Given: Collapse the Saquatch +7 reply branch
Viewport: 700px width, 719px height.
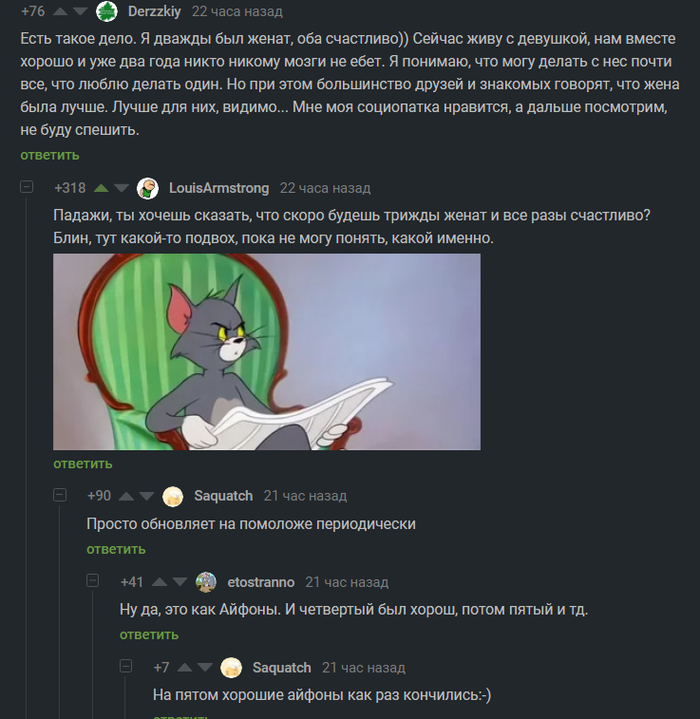Looking at the screenshot, I should [x=126, y=666].
